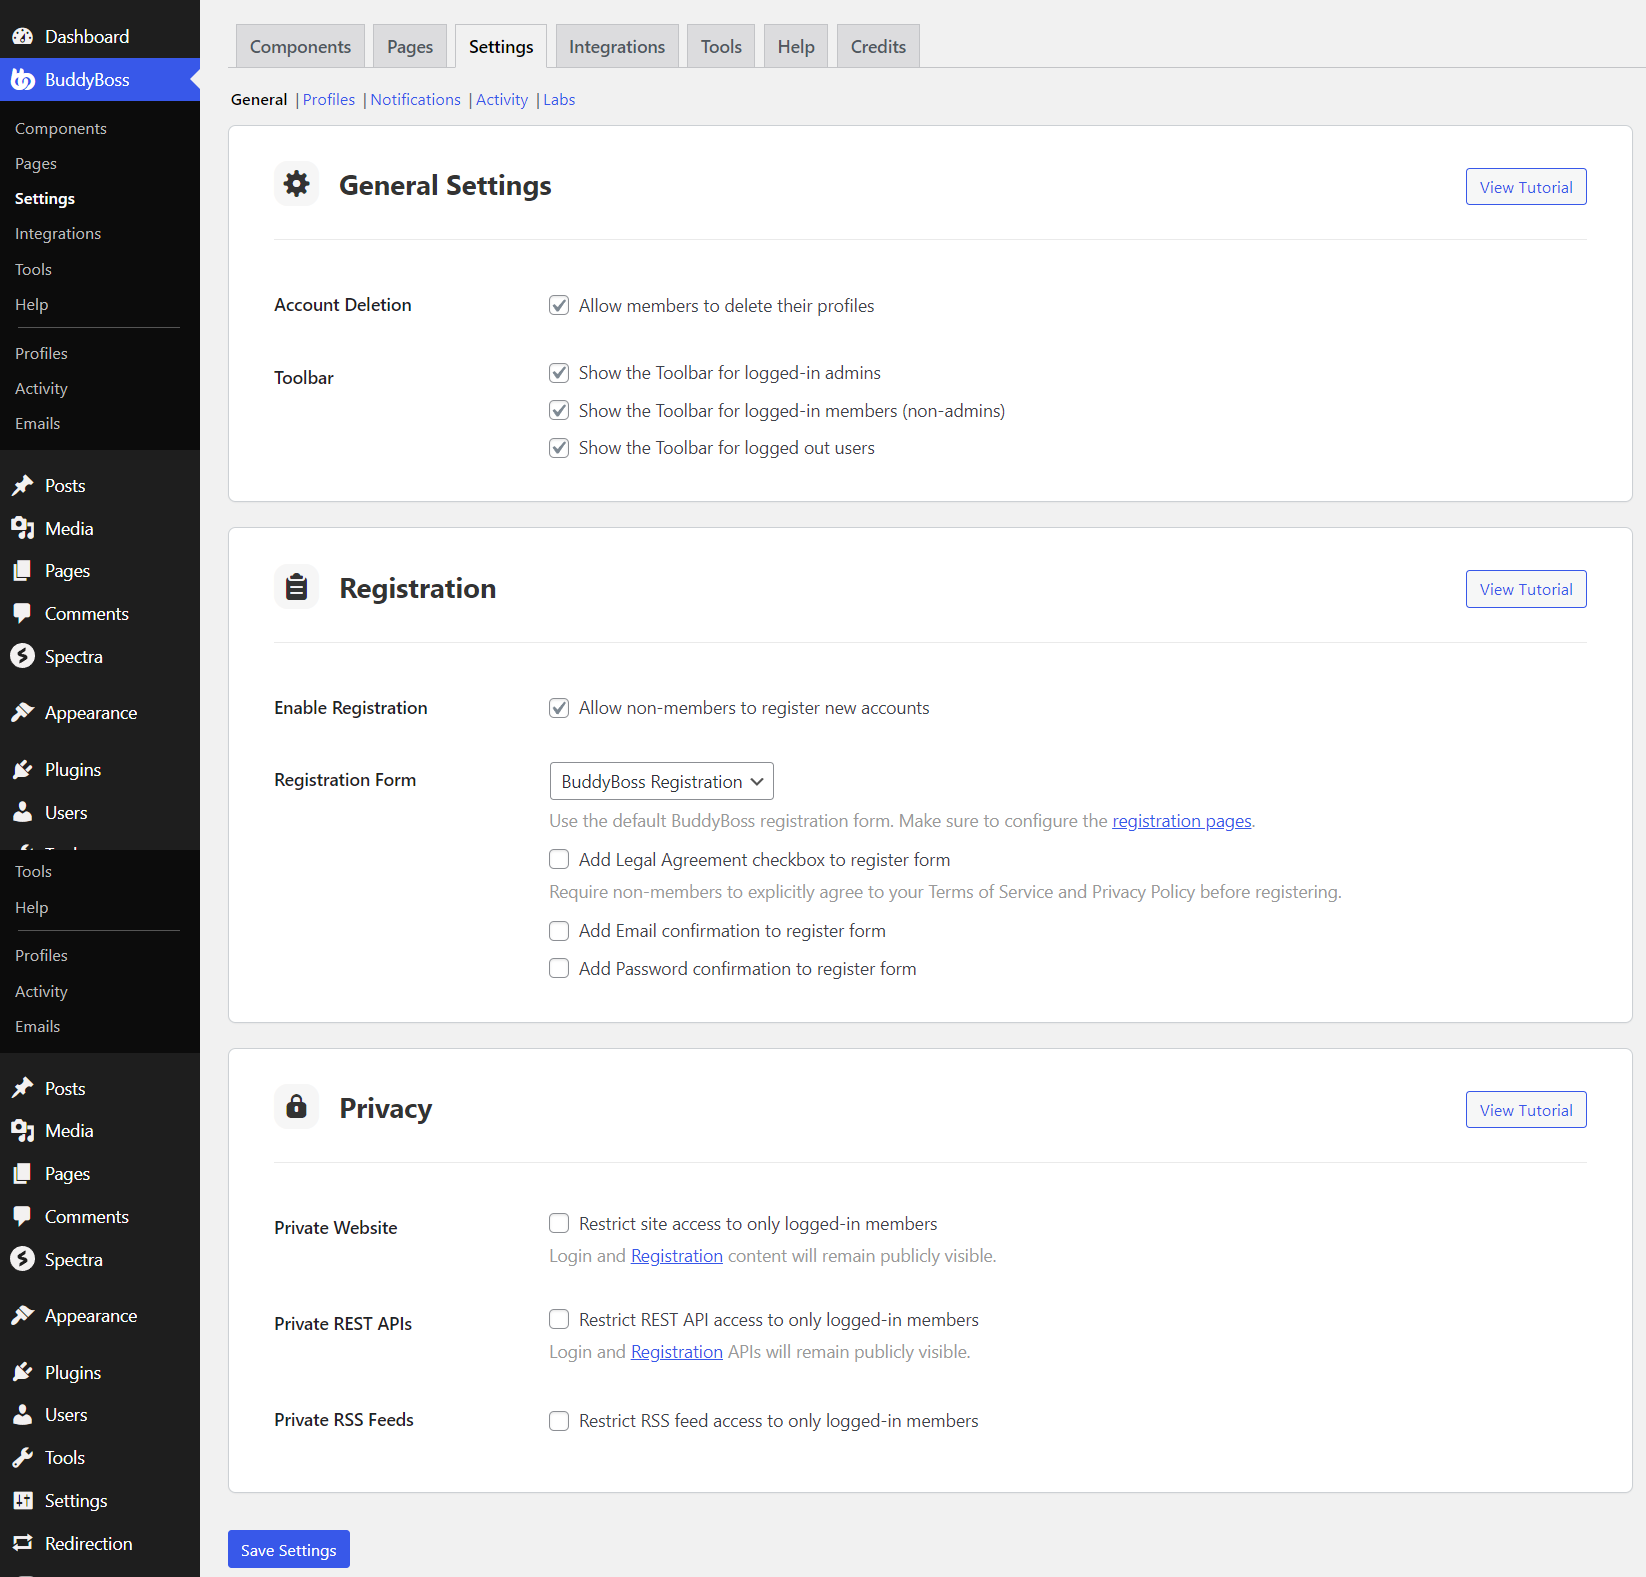Image resolution: width=1646 pixels, height=1577 pixels.
Task: Open bold Settings item in BuddyBoss submenu
Action: (45, 199)
